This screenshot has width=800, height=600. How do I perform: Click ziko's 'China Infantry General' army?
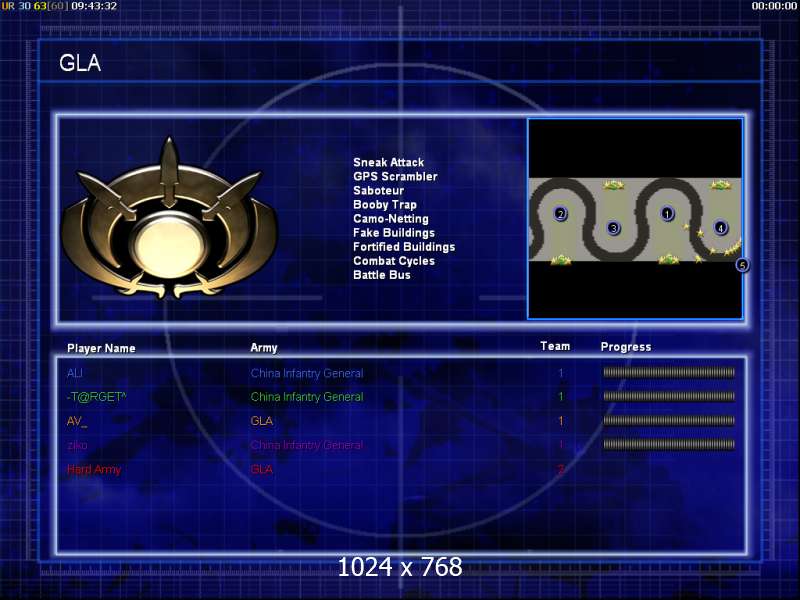[307, 445]
